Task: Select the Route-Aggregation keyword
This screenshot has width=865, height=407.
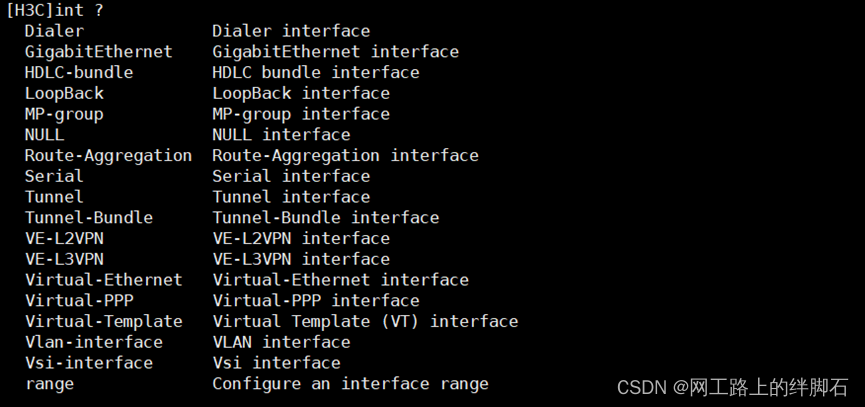Action: [x=108, y=156]
